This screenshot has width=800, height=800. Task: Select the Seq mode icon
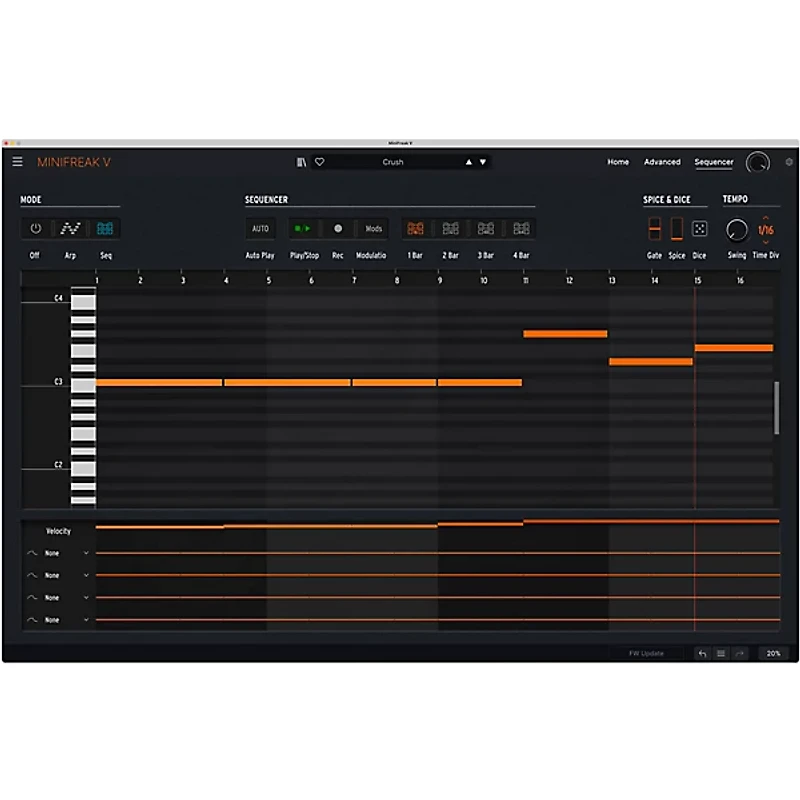pos(103,228)
